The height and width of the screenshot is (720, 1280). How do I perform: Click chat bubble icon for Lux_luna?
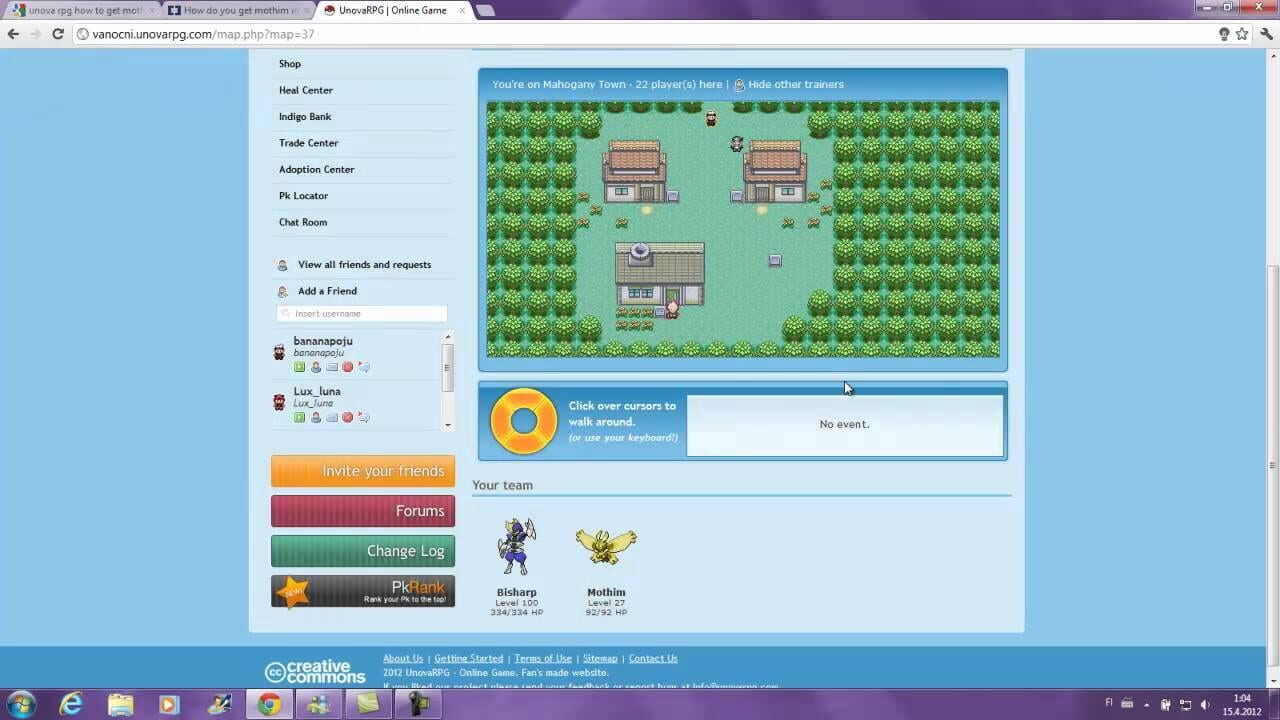click(364, 417)
